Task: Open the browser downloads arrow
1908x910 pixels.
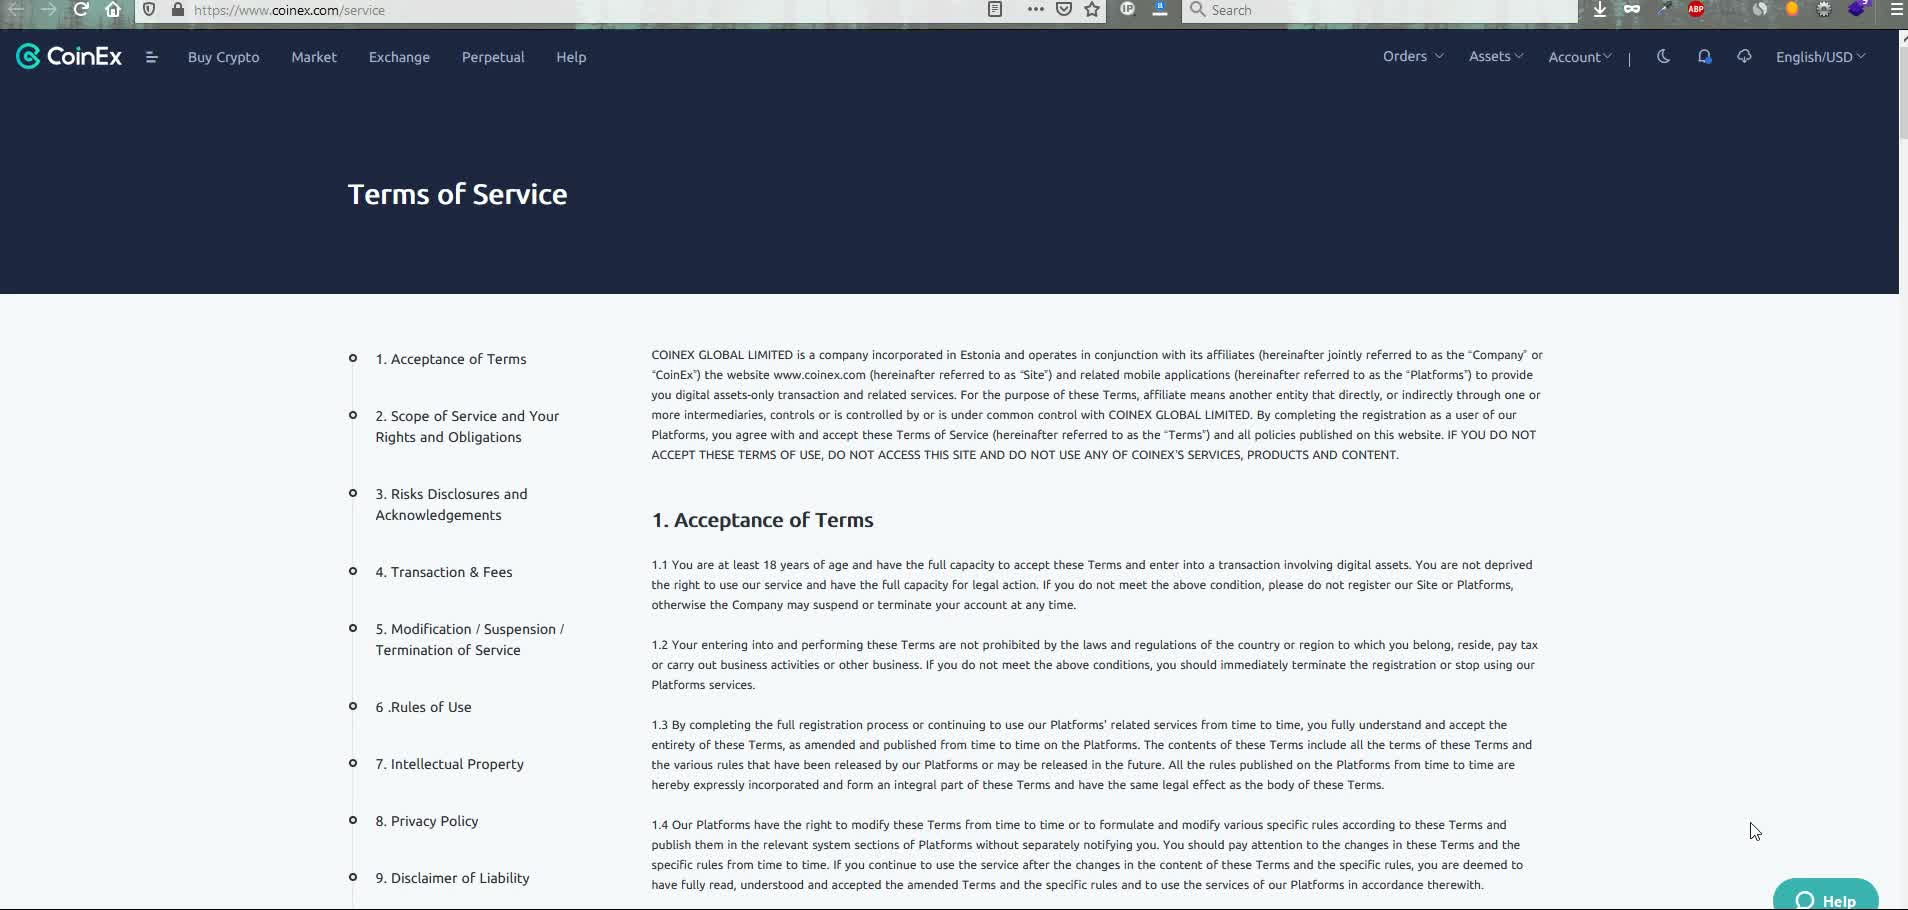Action: [1600, 10]
